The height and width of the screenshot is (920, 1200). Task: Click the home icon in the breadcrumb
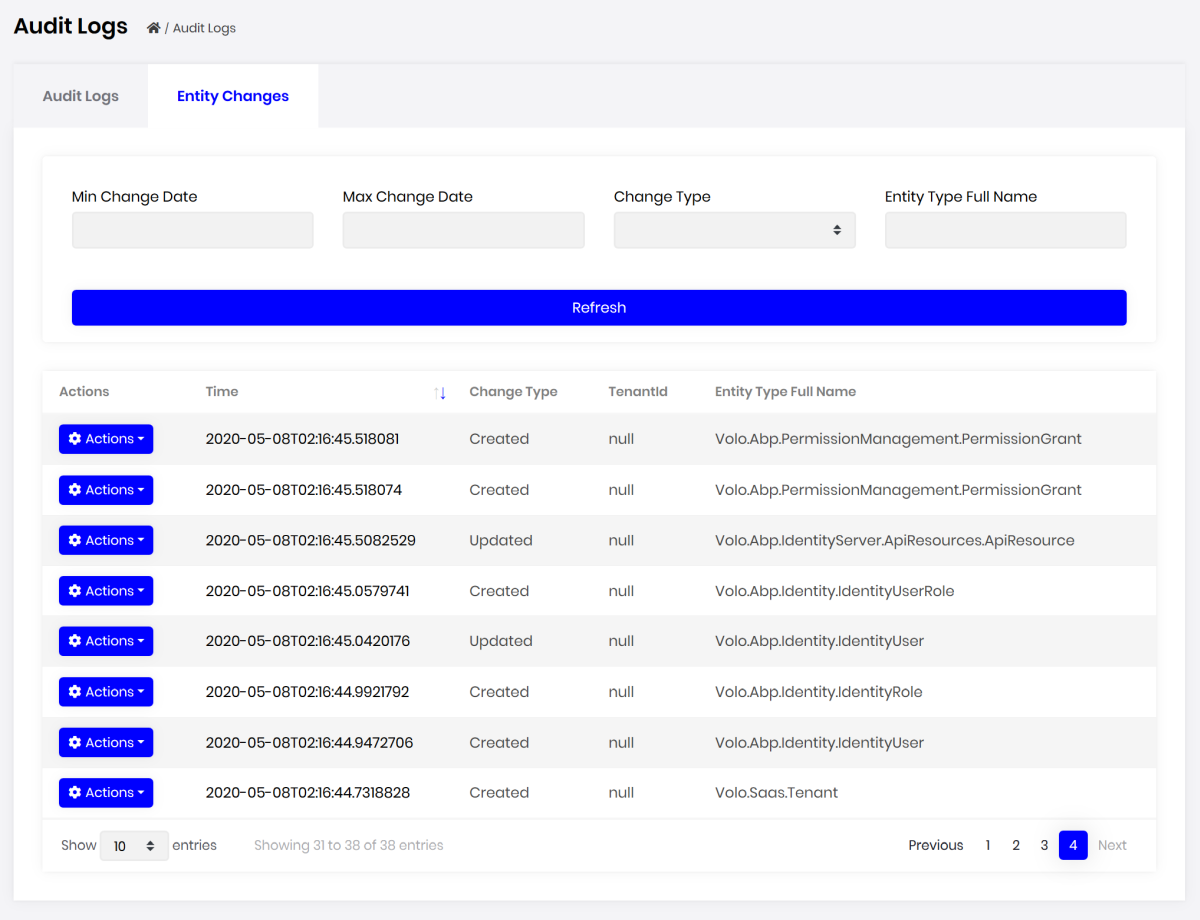[x=151, y=27]
